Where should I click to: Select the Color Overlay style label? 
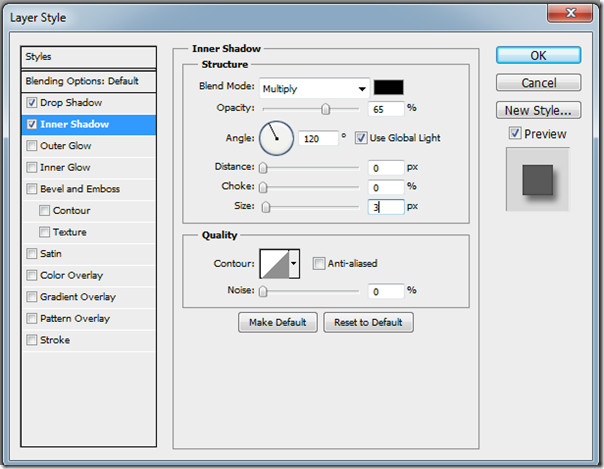click(72, 275)
